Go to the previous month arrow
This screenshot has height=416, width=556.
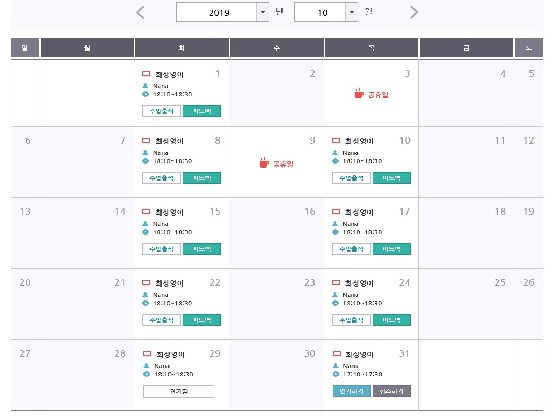[140, 12]
